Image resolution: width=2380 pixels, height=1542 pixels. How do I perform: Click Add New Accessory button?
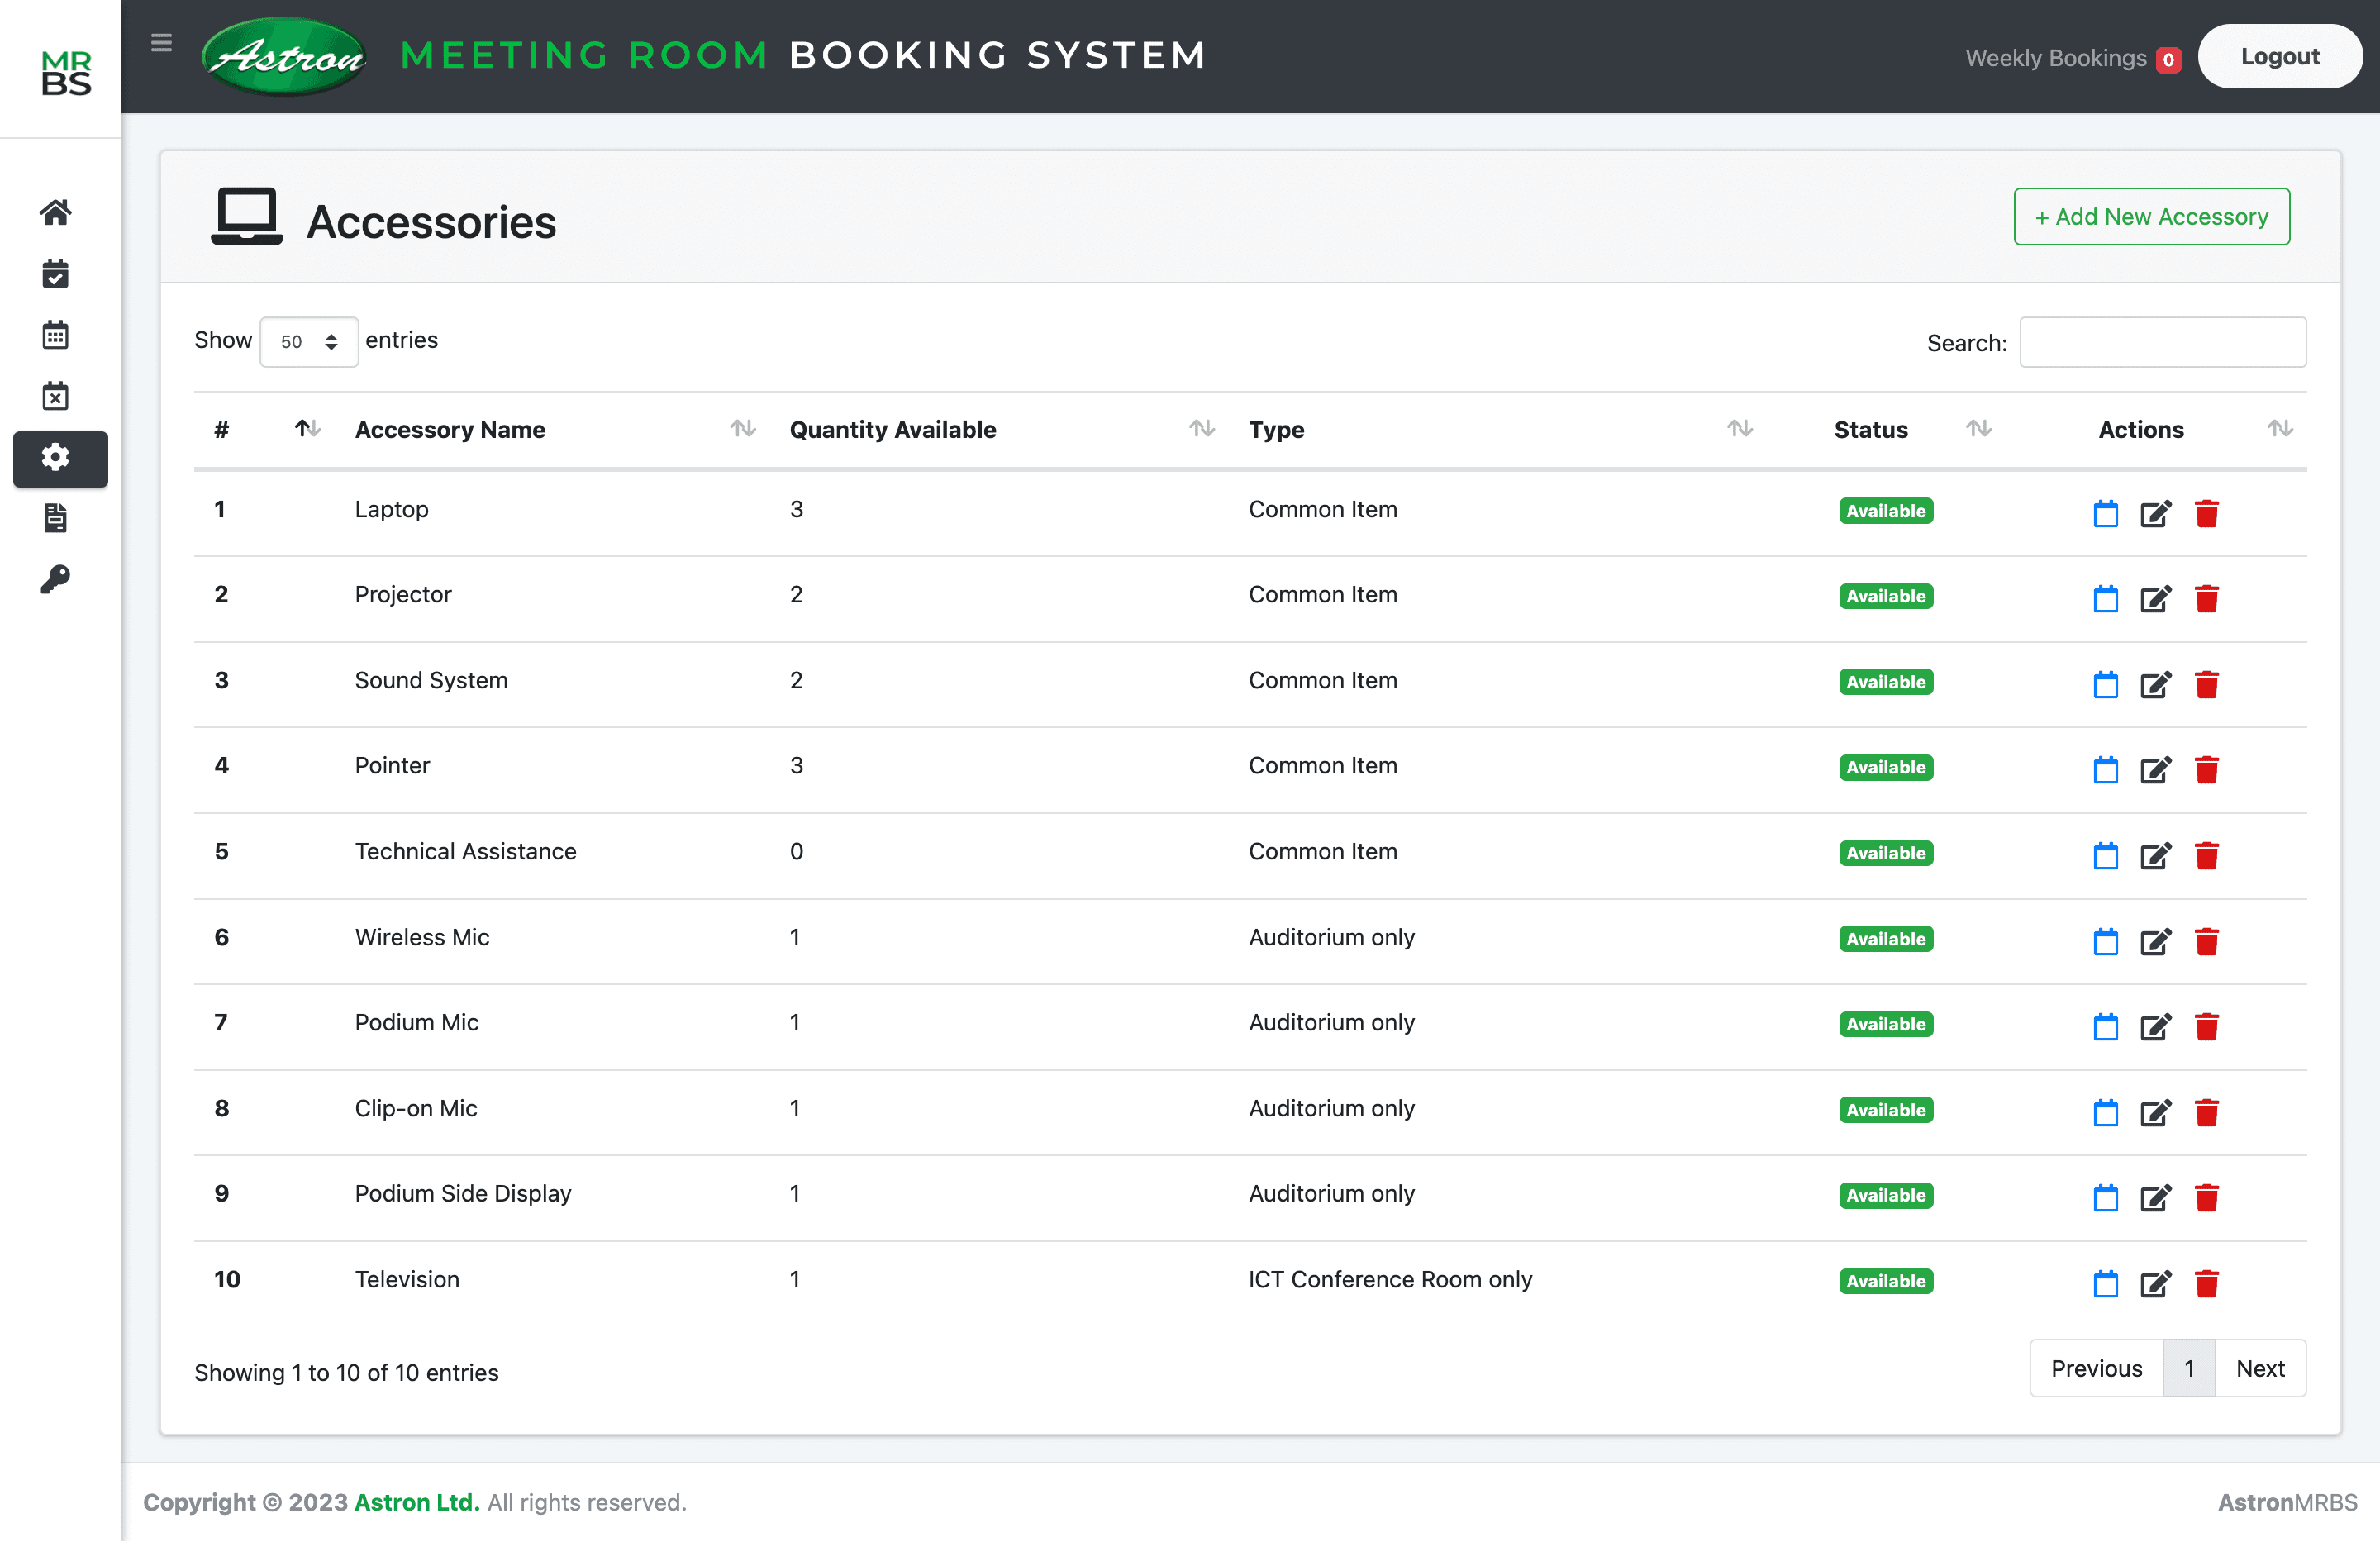coord(2151,217)
